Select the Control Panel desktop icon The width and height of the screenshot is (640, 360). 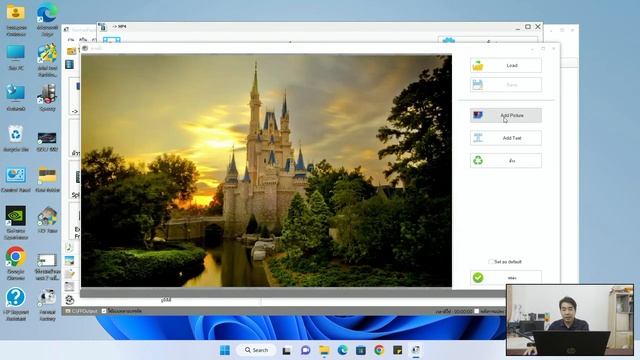point(16,179)
